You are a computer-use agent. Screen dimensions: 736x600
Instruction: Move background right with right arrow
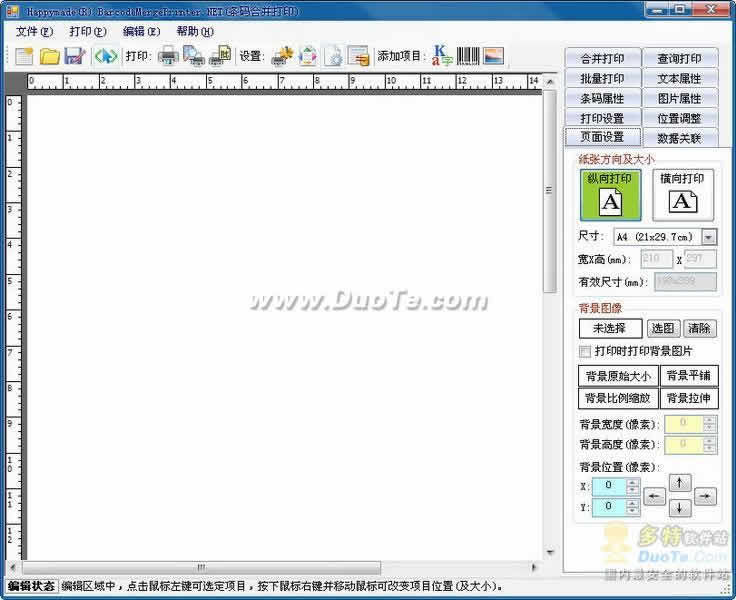click(705, 496)
